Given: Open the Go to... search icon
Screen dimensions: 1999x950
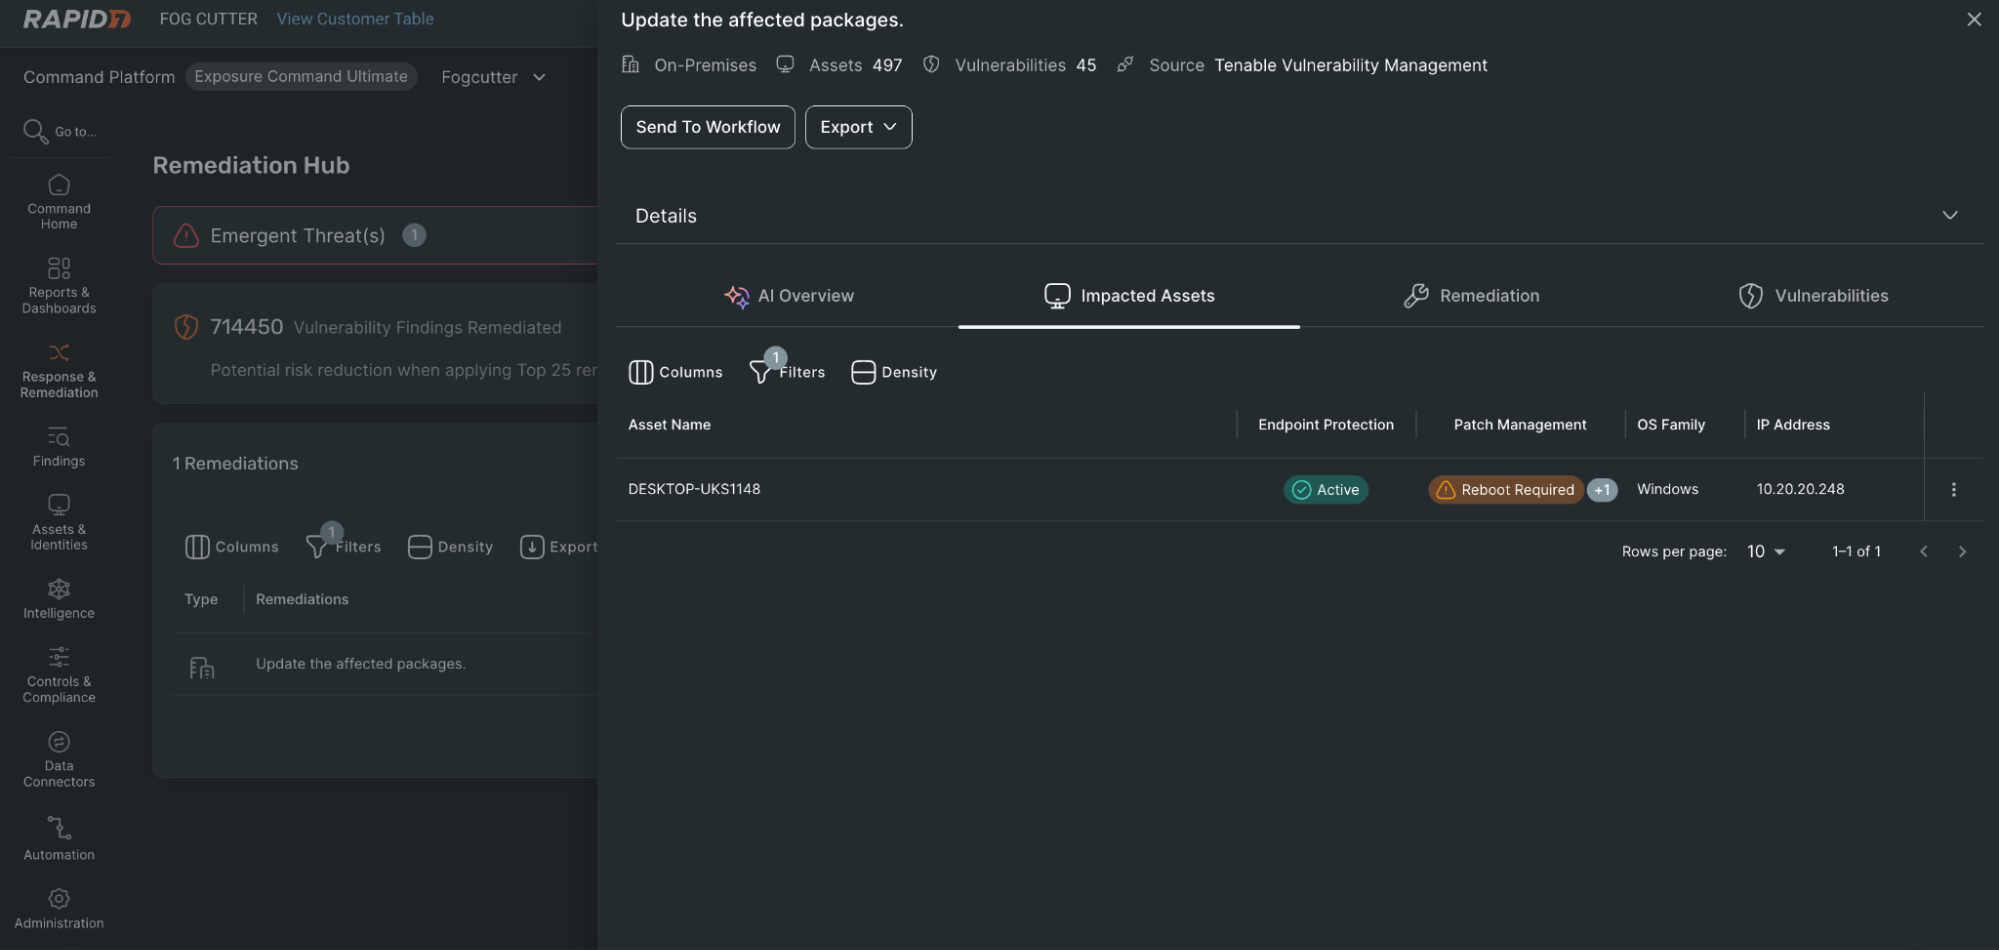Looking at the screenshot, I should click(x=36, y=130).
